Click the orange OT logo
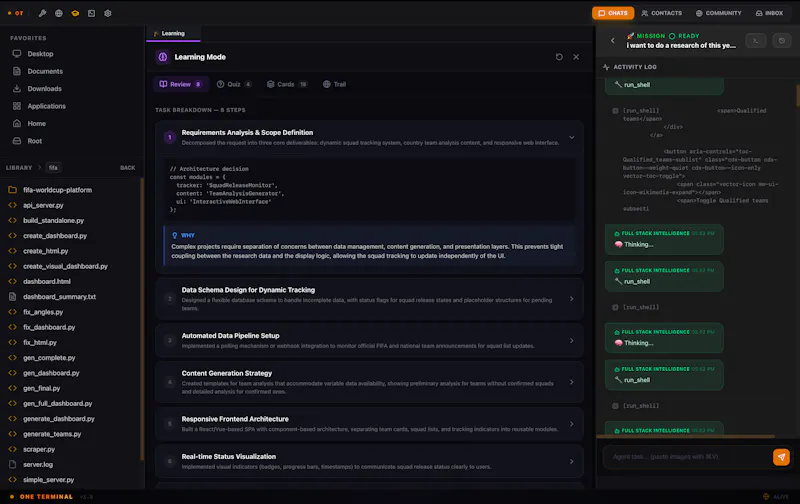The height and width of the screenshot is (504, 800). (x=16, y=13)
